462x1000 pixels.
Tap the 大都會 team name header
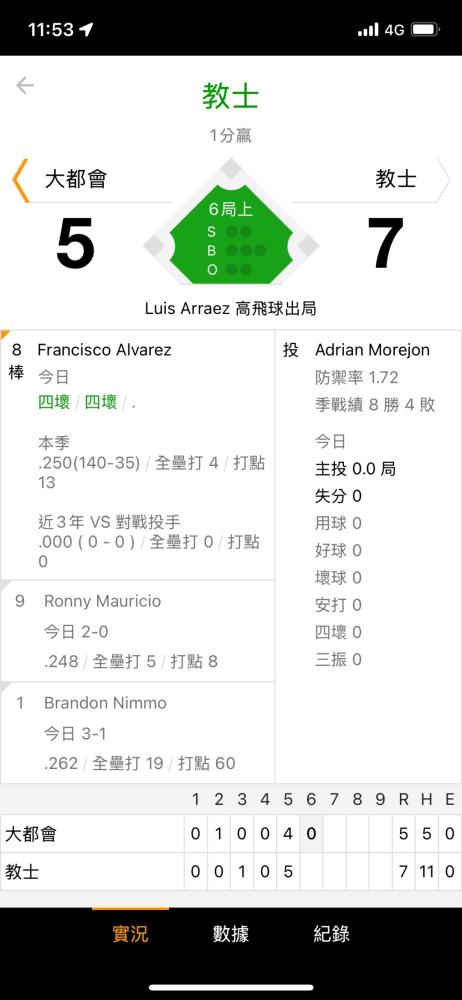click(75, 179)
